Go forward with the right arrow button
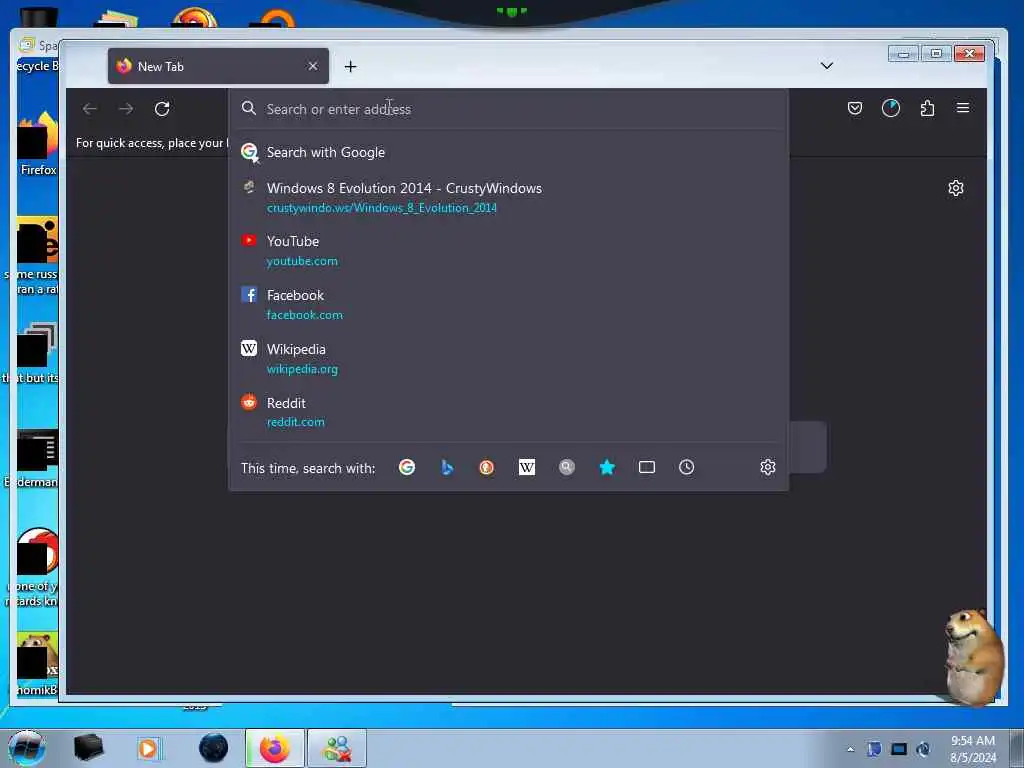The image size is (1024, 768). click(126, 108)
